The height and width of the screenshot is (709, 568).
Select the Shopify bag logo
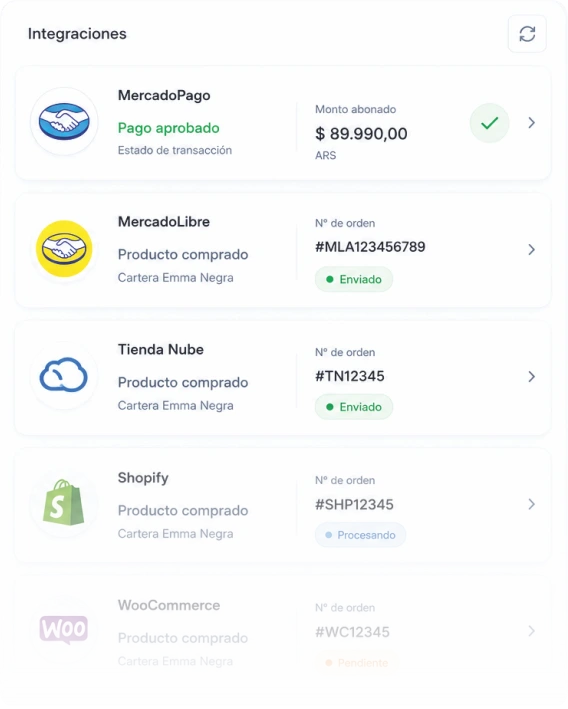(x=64, y=503)
